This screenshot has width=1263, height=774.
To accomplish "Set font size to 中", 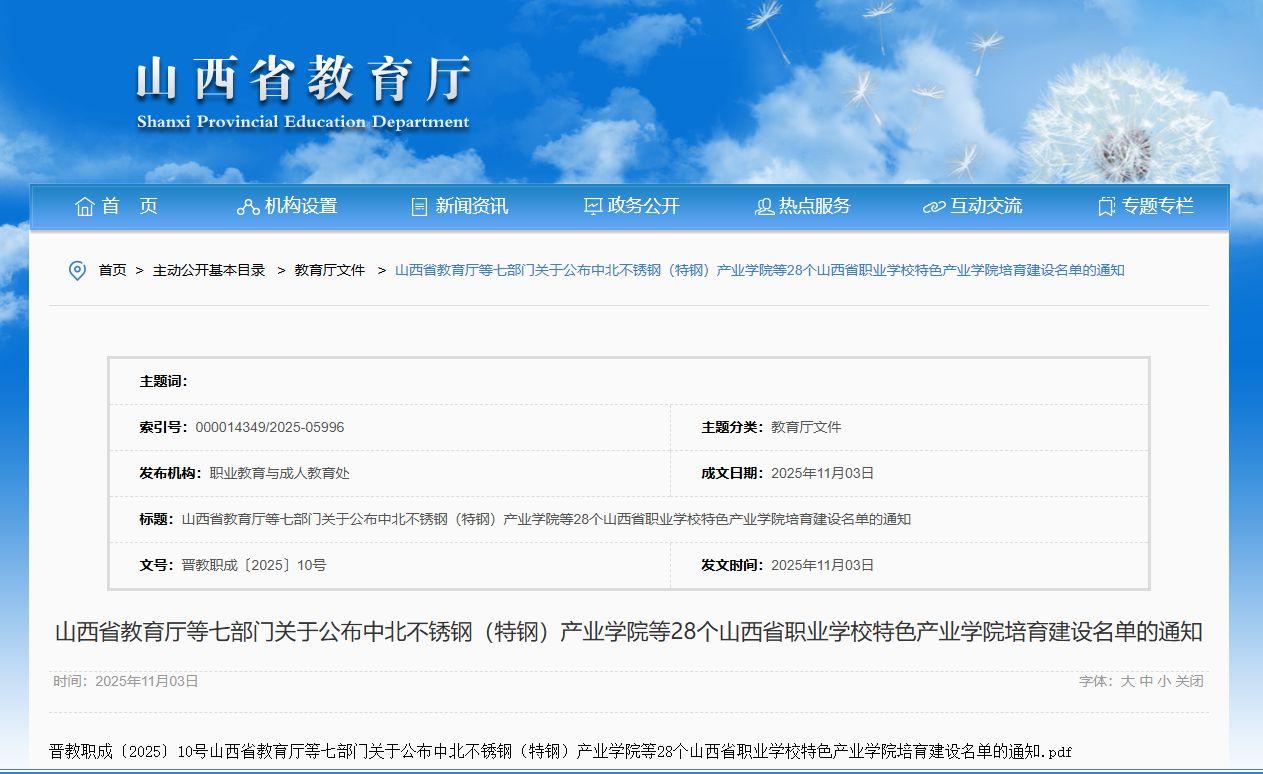I will coord(1146,681).
